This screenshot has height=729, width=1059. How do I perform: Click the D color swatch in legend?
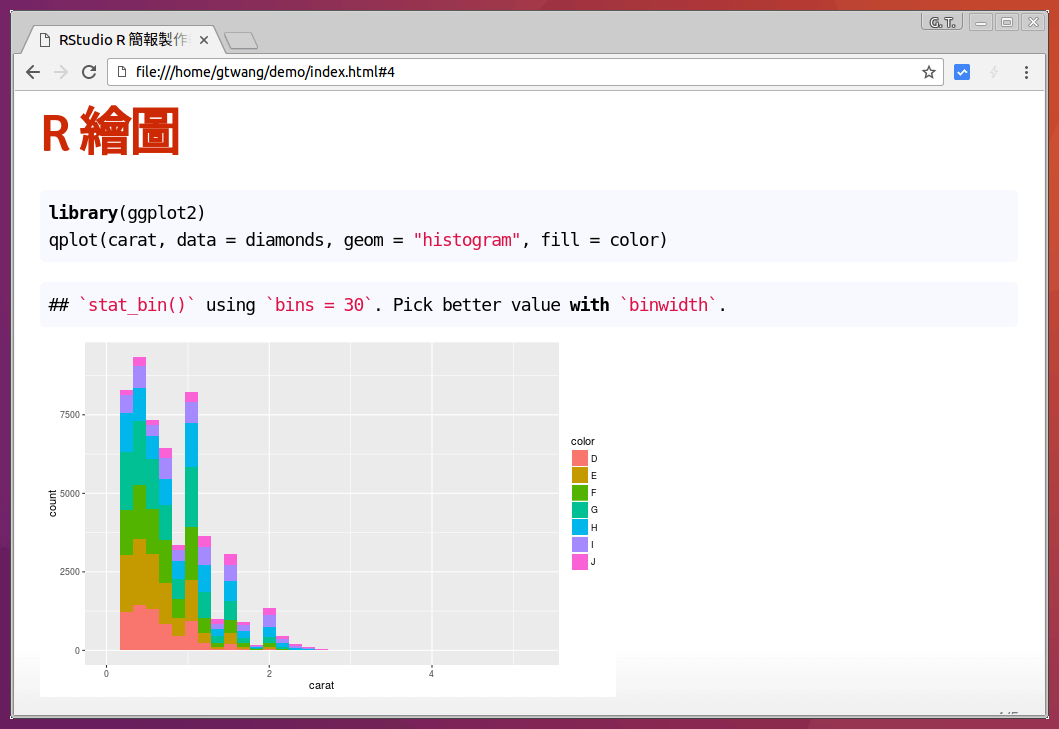point(580,458)
